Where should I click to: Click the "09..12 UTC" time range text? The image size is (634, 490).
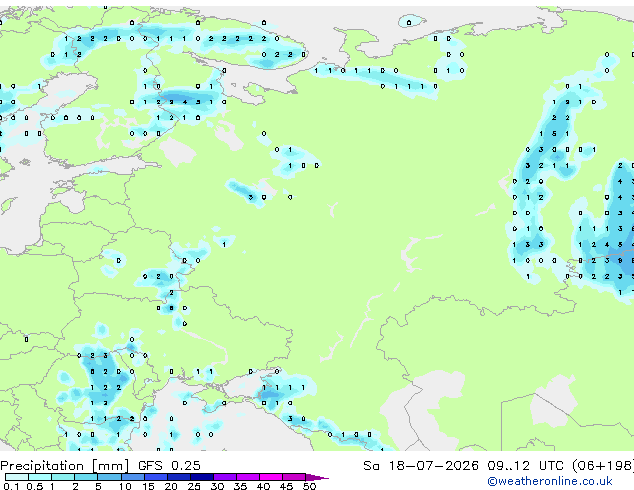(525, 466)
